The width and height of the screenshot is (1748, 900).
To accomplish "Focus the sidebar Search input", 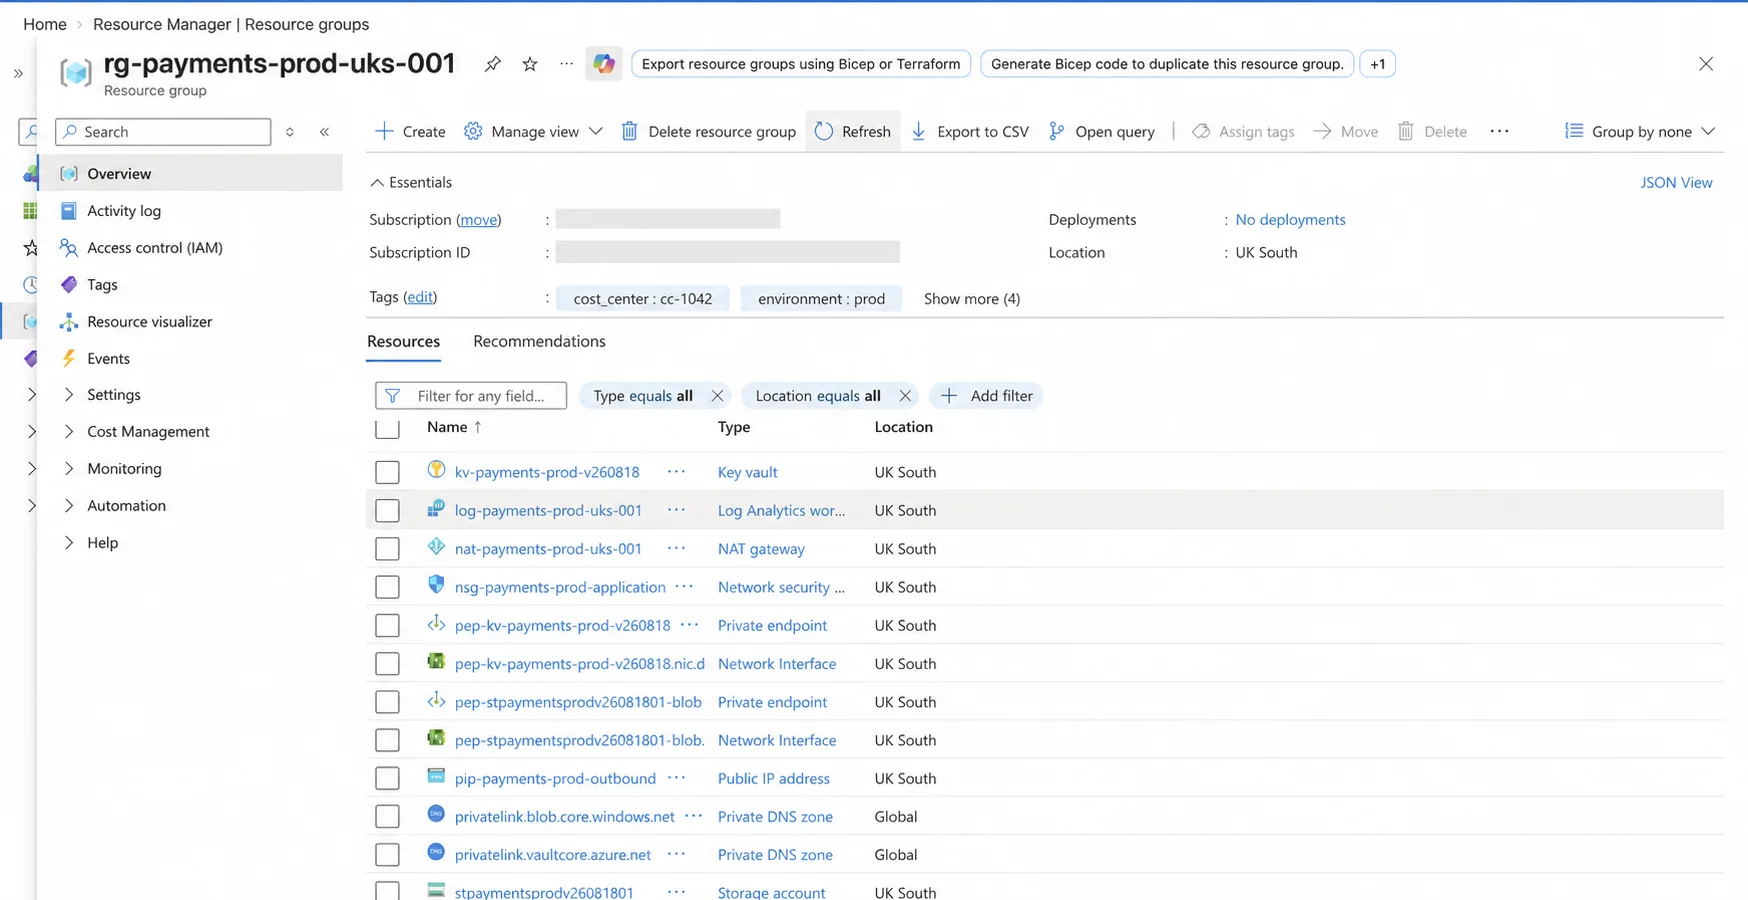I will pyautogui.click(x=164, y=132).
